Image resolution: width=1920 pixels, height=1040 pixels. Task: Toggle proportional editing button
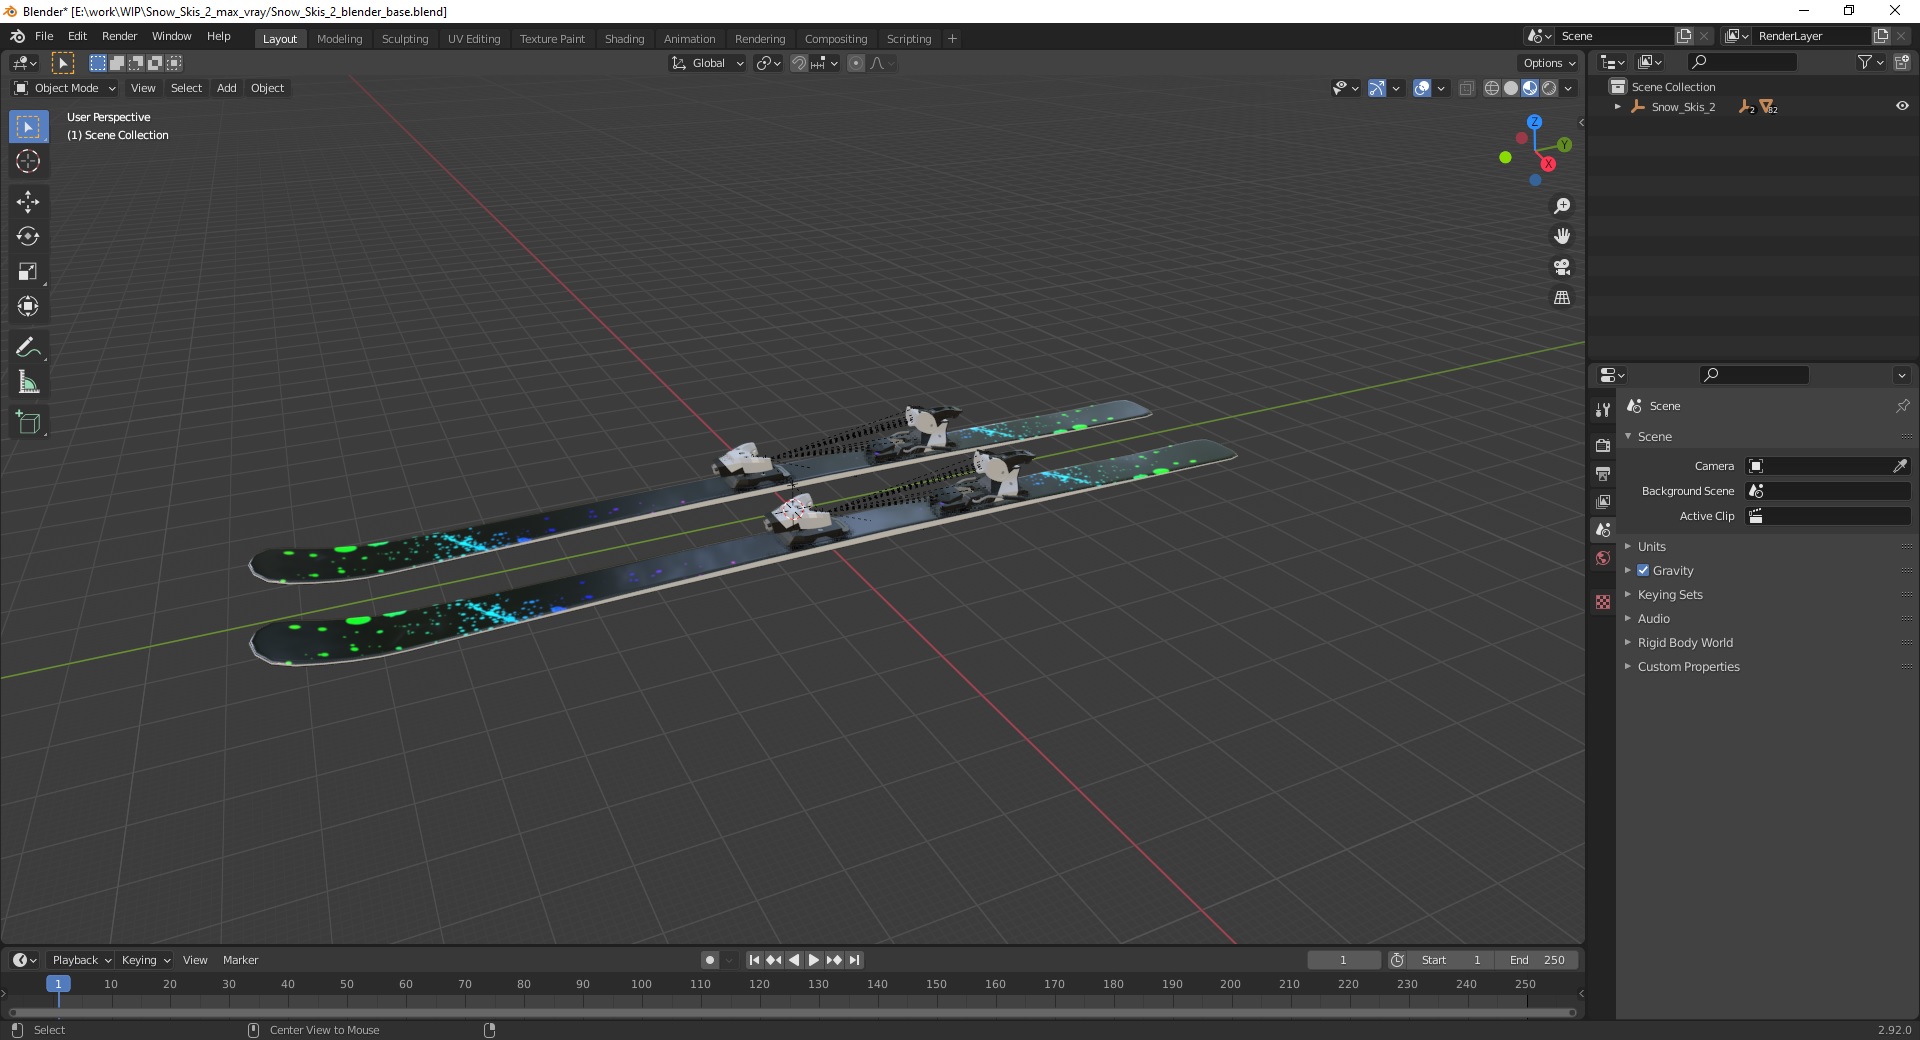[x=856, y=63]
